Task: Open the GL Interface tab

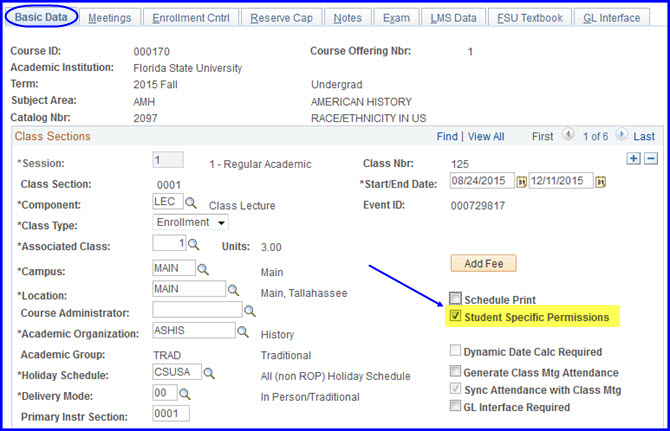Action: (x=611, y=18)
